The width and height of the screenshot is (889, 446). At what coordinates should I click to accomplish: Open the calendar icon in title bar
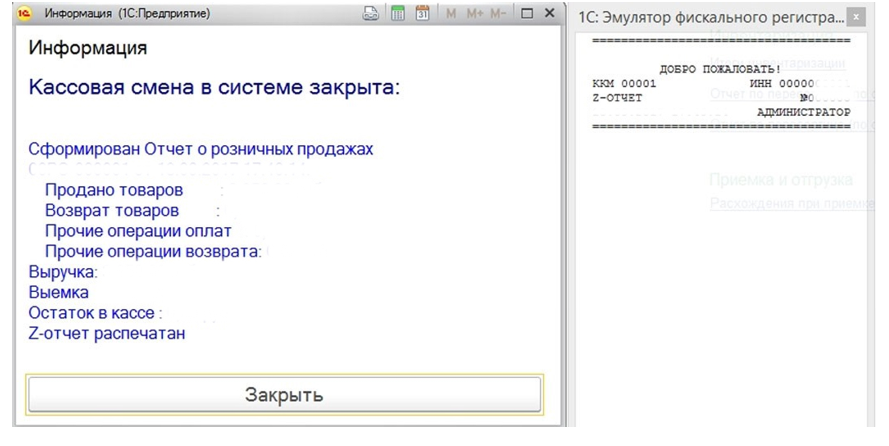click(x=422, y=14)
